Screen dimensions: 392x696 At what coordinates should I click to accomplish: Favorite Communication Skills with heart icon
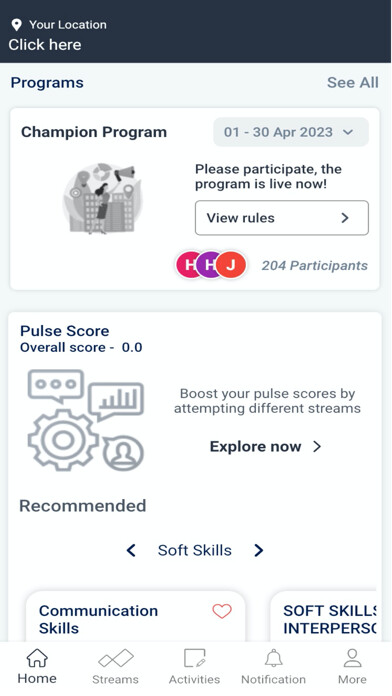point(222,611)
